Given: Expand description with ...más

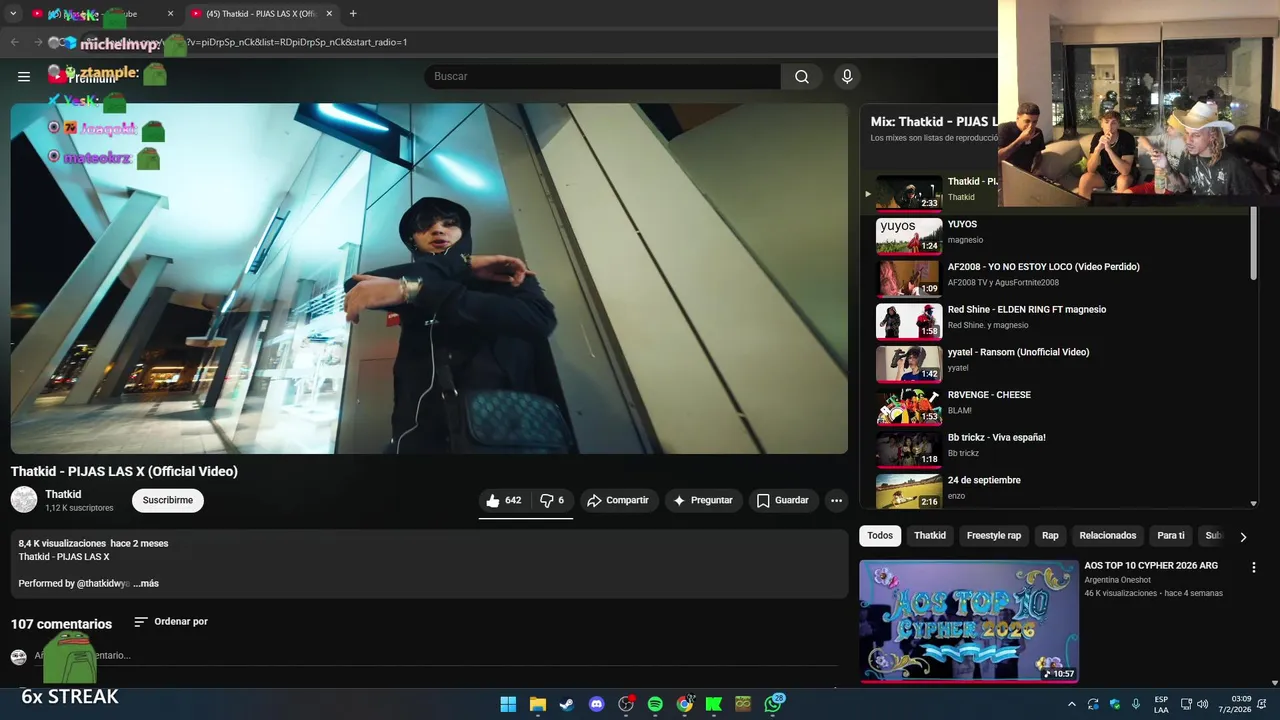Looking at the screenshot, I should pyautogui.click(x=146, y=583).
